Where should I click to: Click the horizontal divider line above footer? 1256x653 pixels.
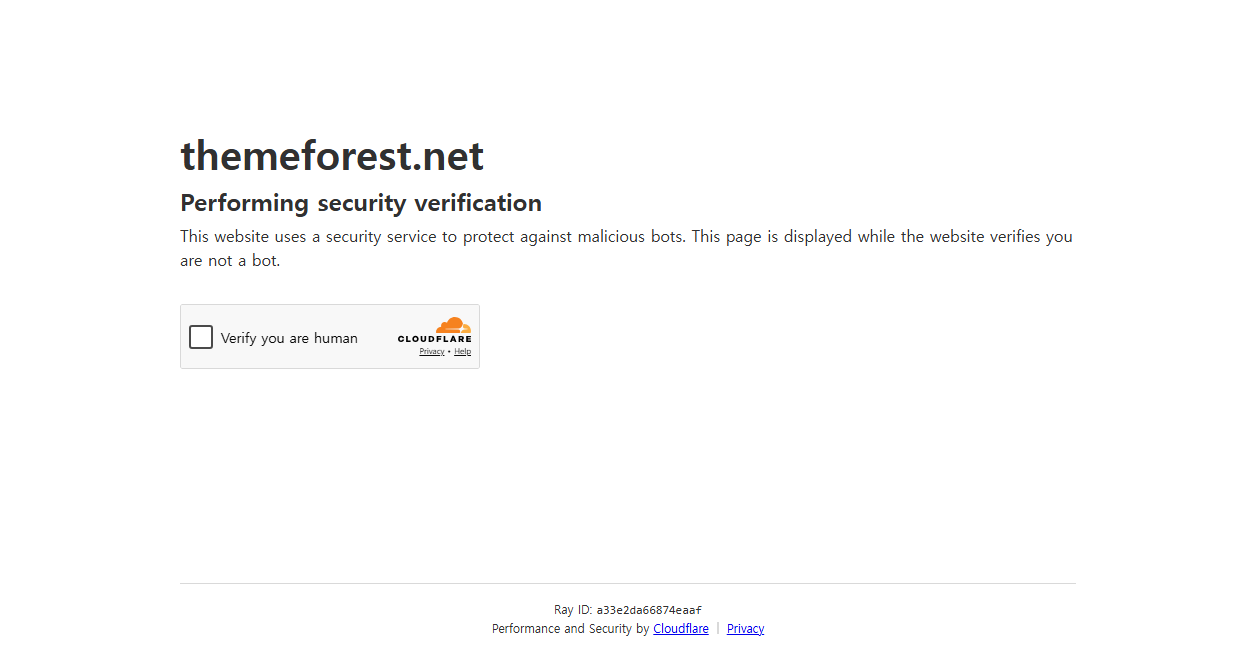point(628,583)
